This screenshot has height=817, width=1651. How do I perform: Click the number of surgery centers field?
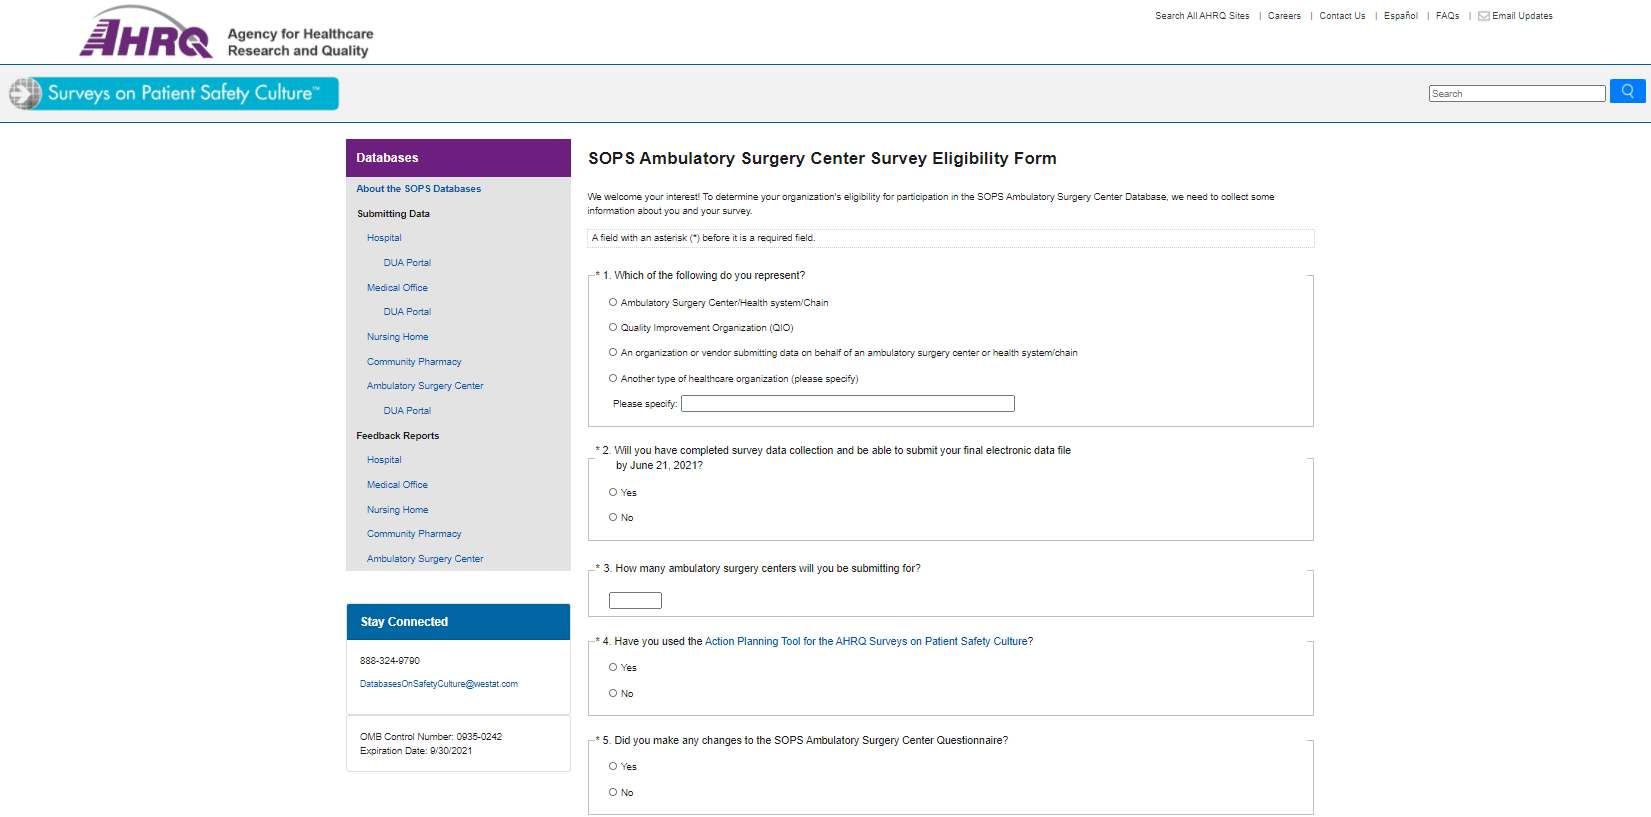(635, 600)
